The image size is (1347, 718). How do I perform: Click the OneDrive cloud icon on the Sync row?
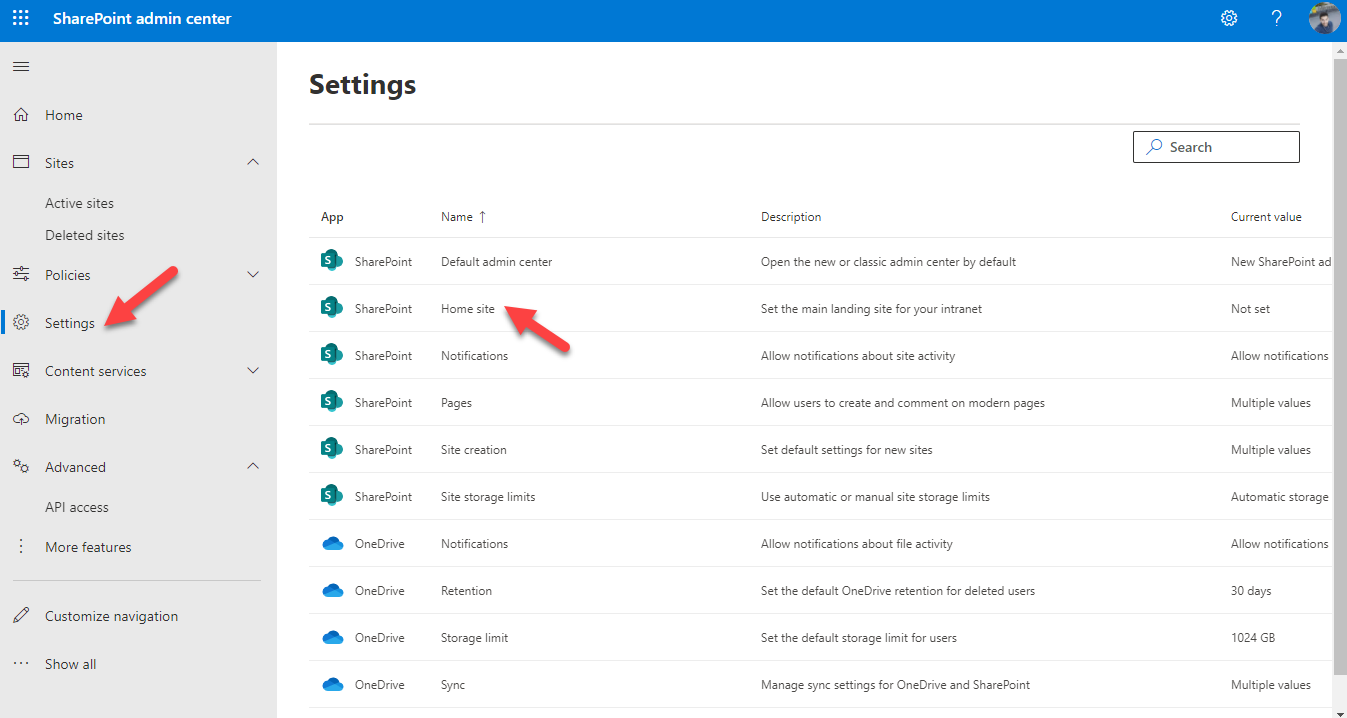(x=332, y=684)
